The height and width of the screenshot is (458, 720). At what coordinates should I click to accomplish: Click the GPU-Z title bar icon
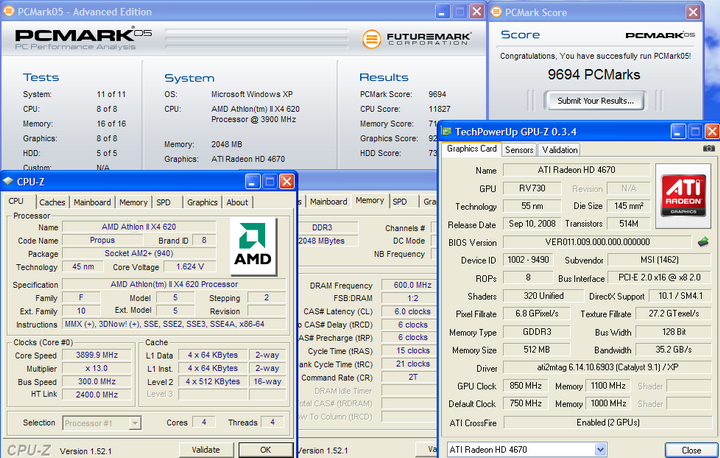(446, 131)
